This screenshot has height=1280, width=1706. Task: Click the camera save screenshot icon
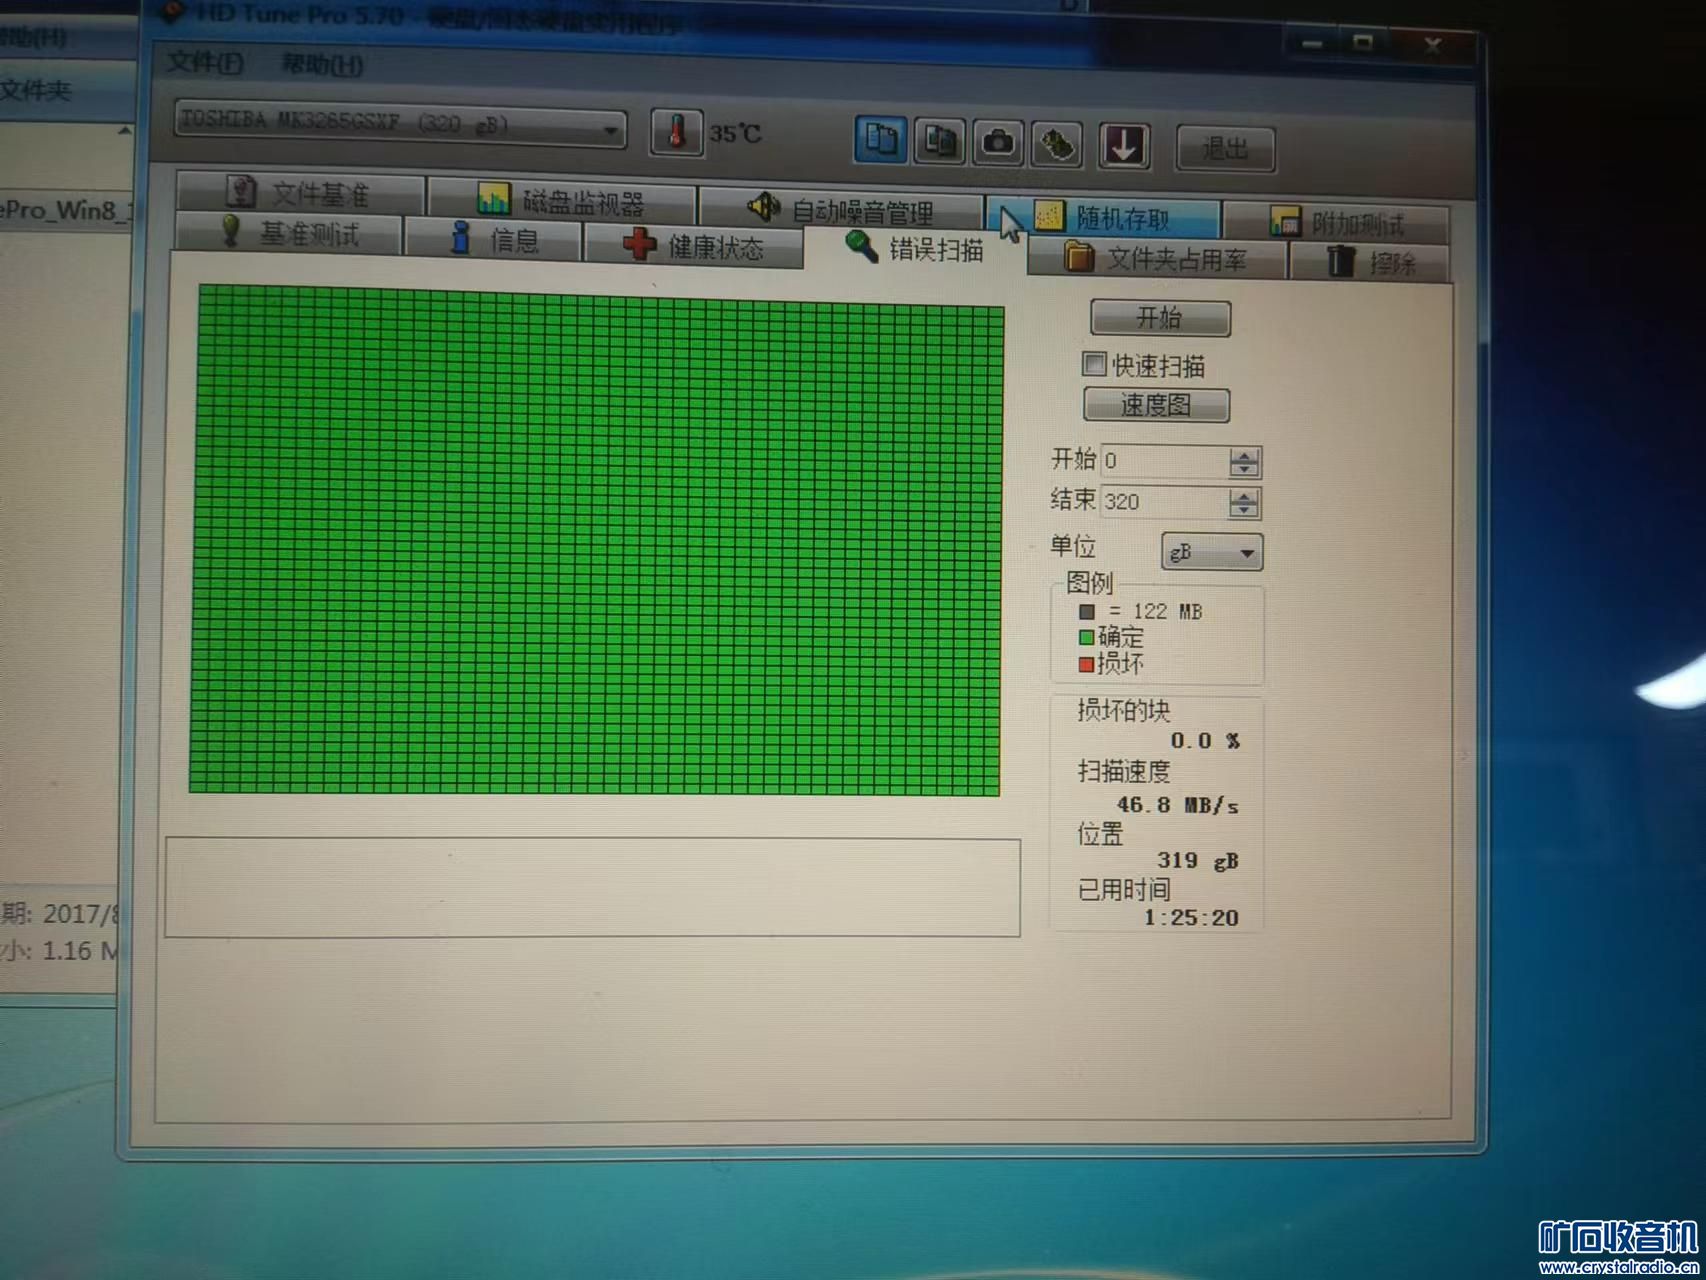click(997, 143)
